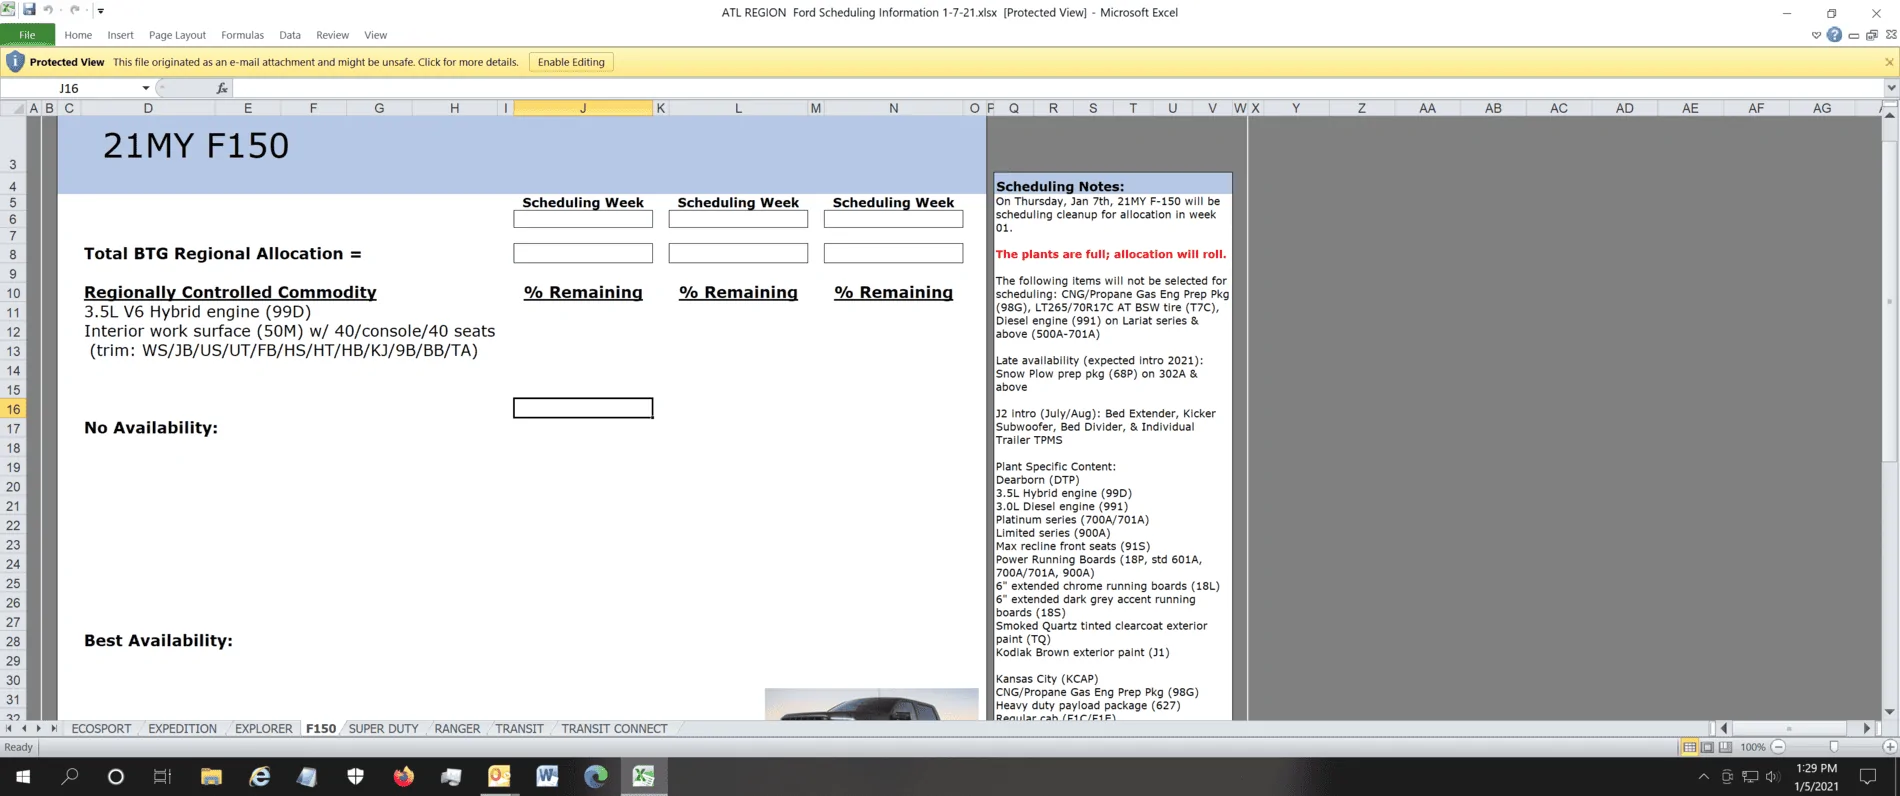Click the F-150 truck thumbnail image
Image resolution: width=1900 pixels, height=796 pixels.
click(x=871, y=704)
